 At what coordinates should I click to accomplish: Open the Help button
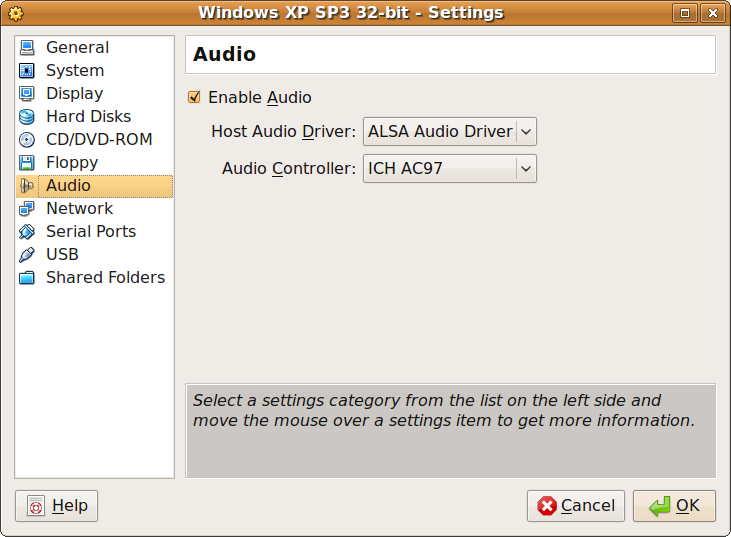(57, 506)
